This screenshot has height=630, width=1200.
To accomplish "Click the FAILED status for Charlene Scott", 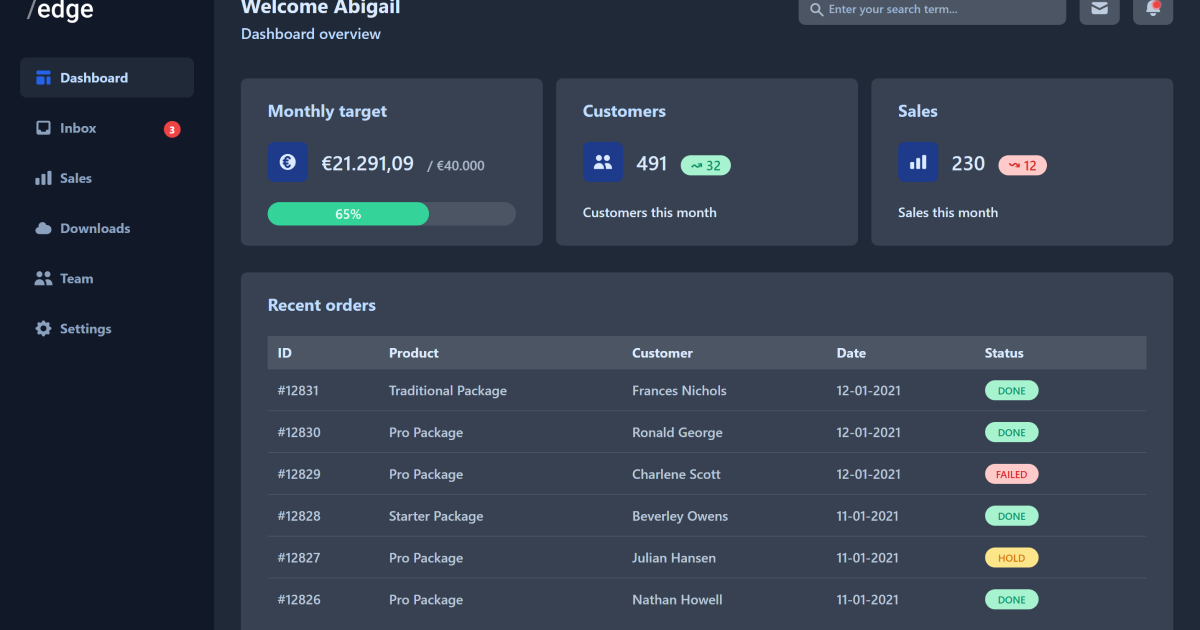I will pyautogui.click(x=1011, y=474).
